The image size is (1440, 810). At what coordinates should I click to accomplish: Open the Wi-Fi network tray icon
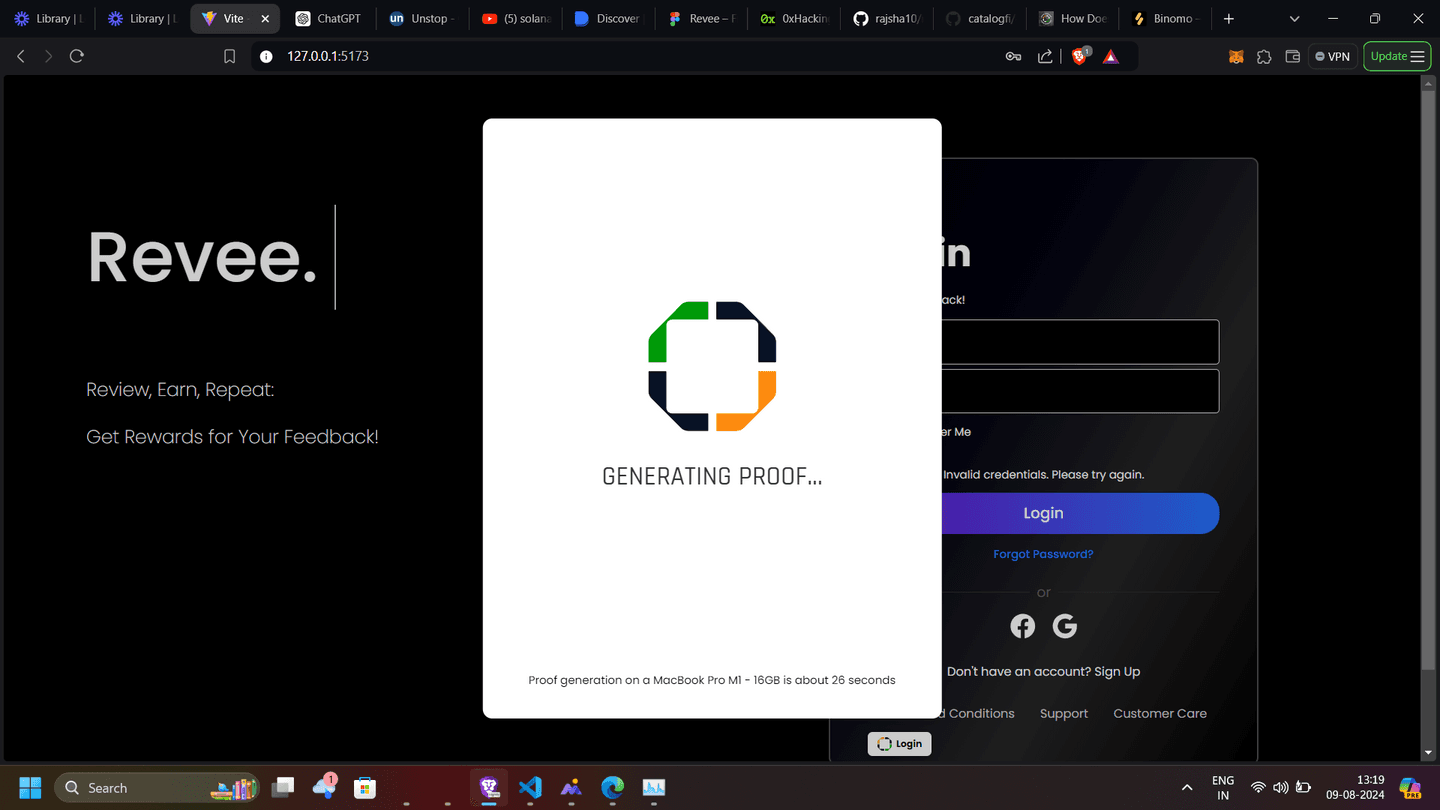1258,788
